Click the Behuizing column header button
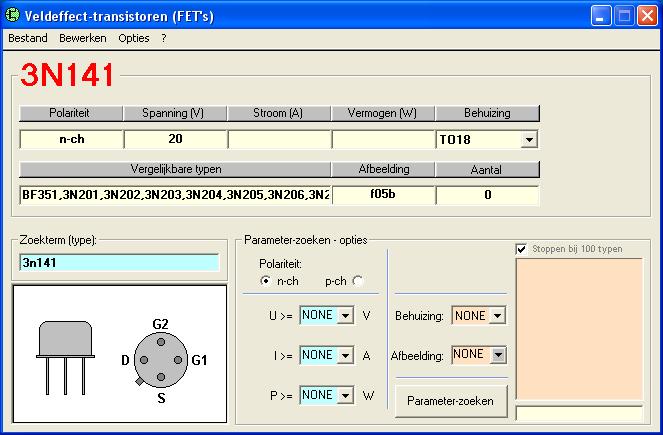The height and width of the screenshot is (435, 663). point(487,113)
